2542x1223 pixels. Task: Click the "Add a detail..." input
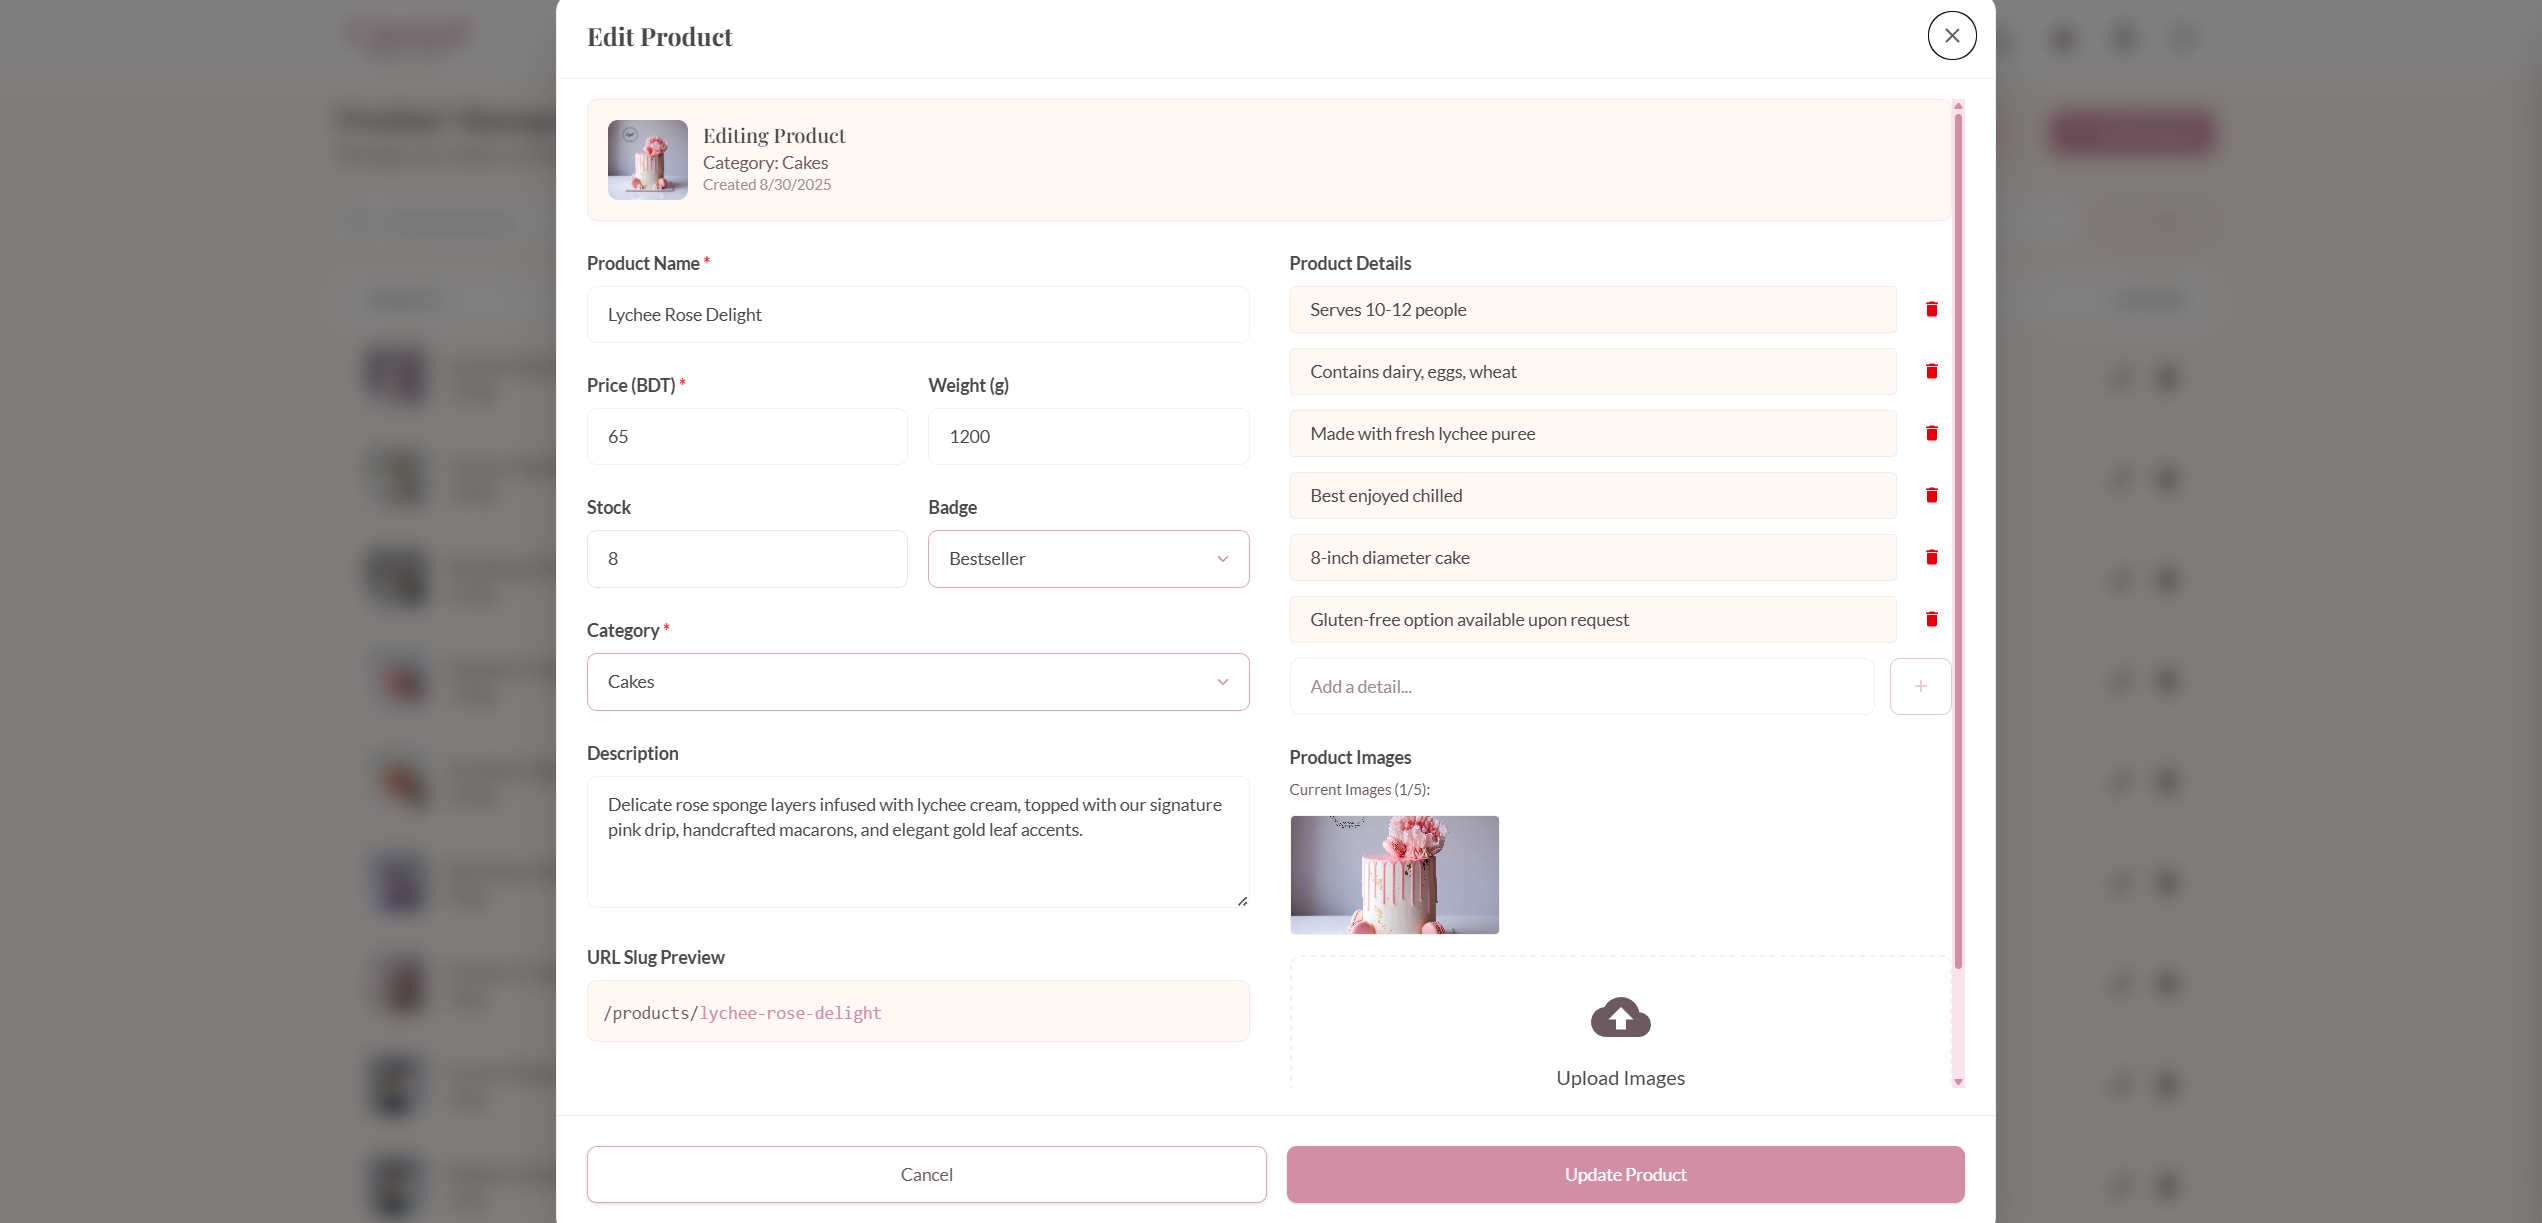(x=1582, y=686)
